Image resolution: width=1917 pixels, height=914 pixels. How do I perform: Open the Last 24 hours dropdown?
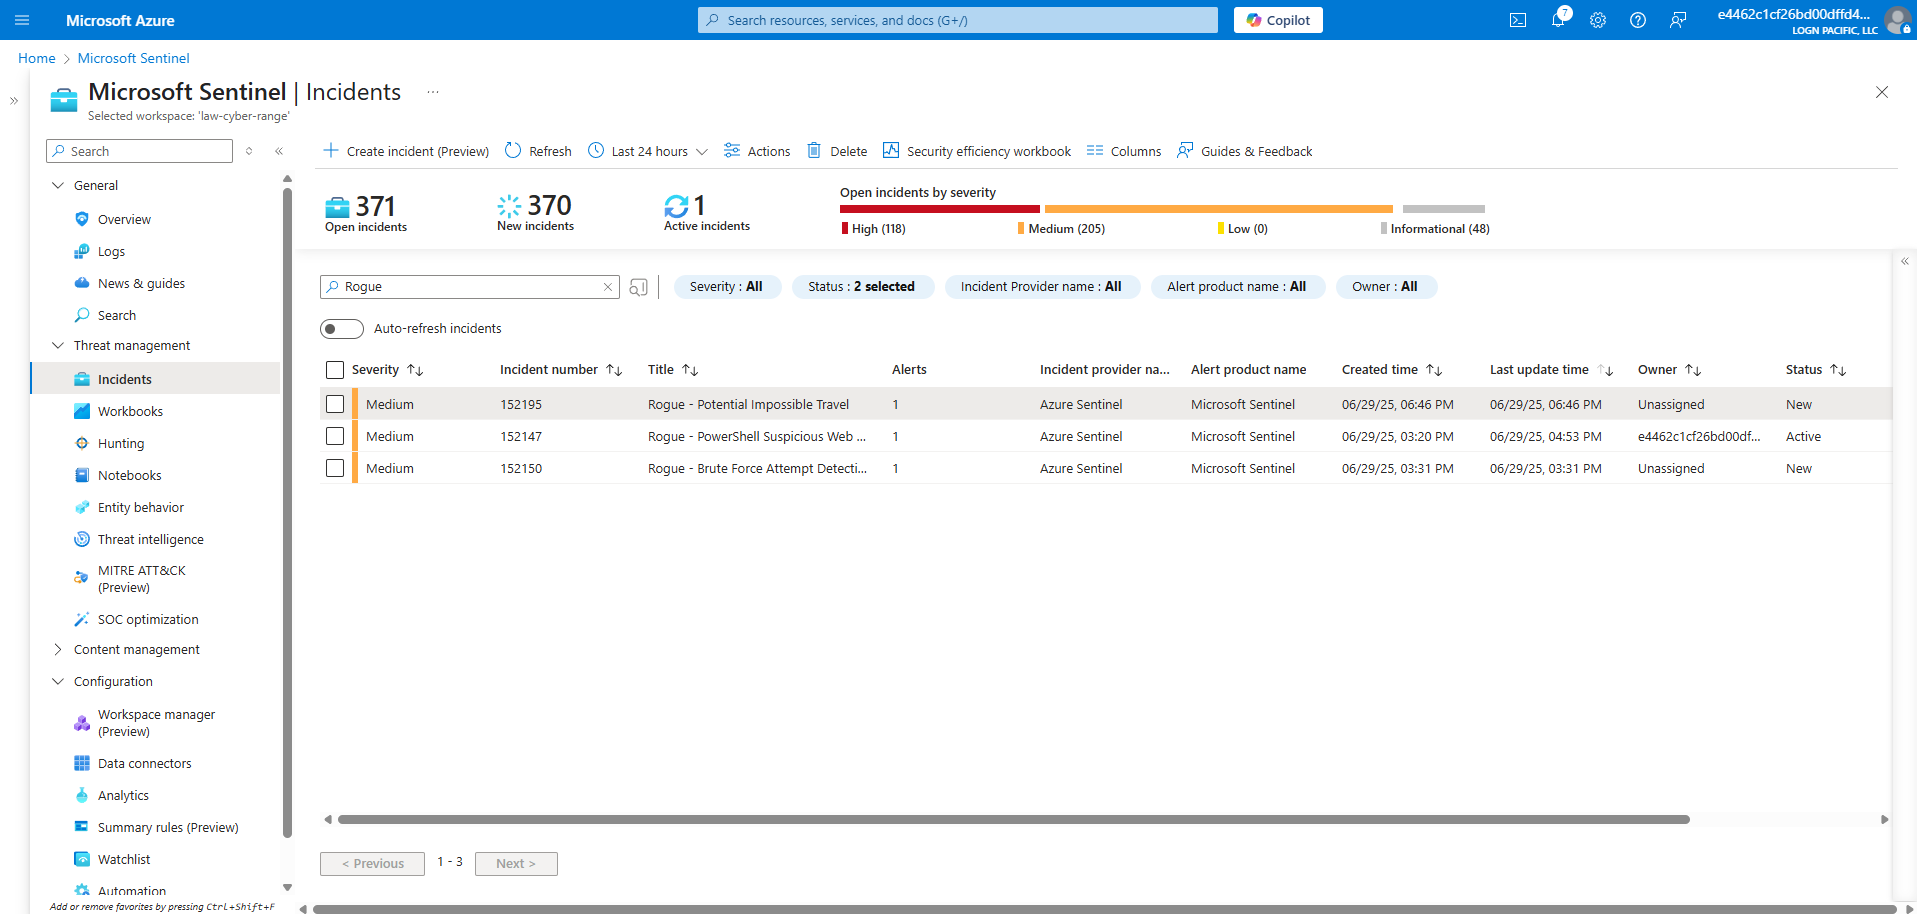(649, 151)
